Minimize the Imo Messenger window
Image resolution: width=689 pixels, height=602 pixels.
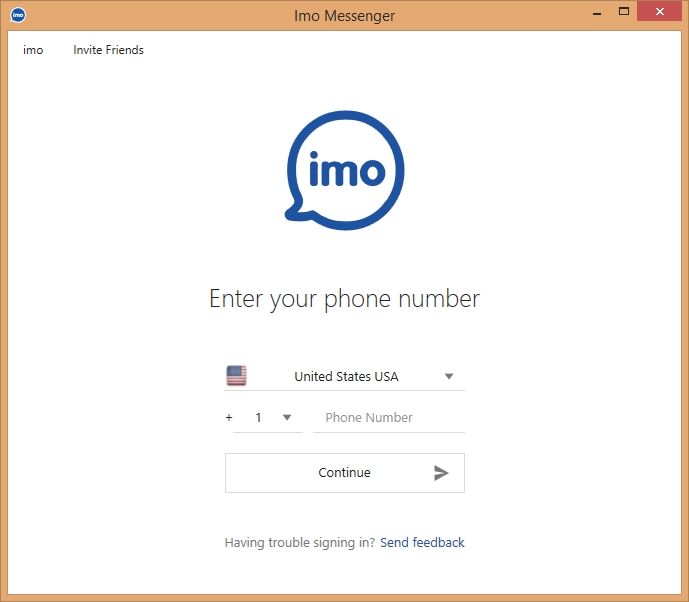597,12
